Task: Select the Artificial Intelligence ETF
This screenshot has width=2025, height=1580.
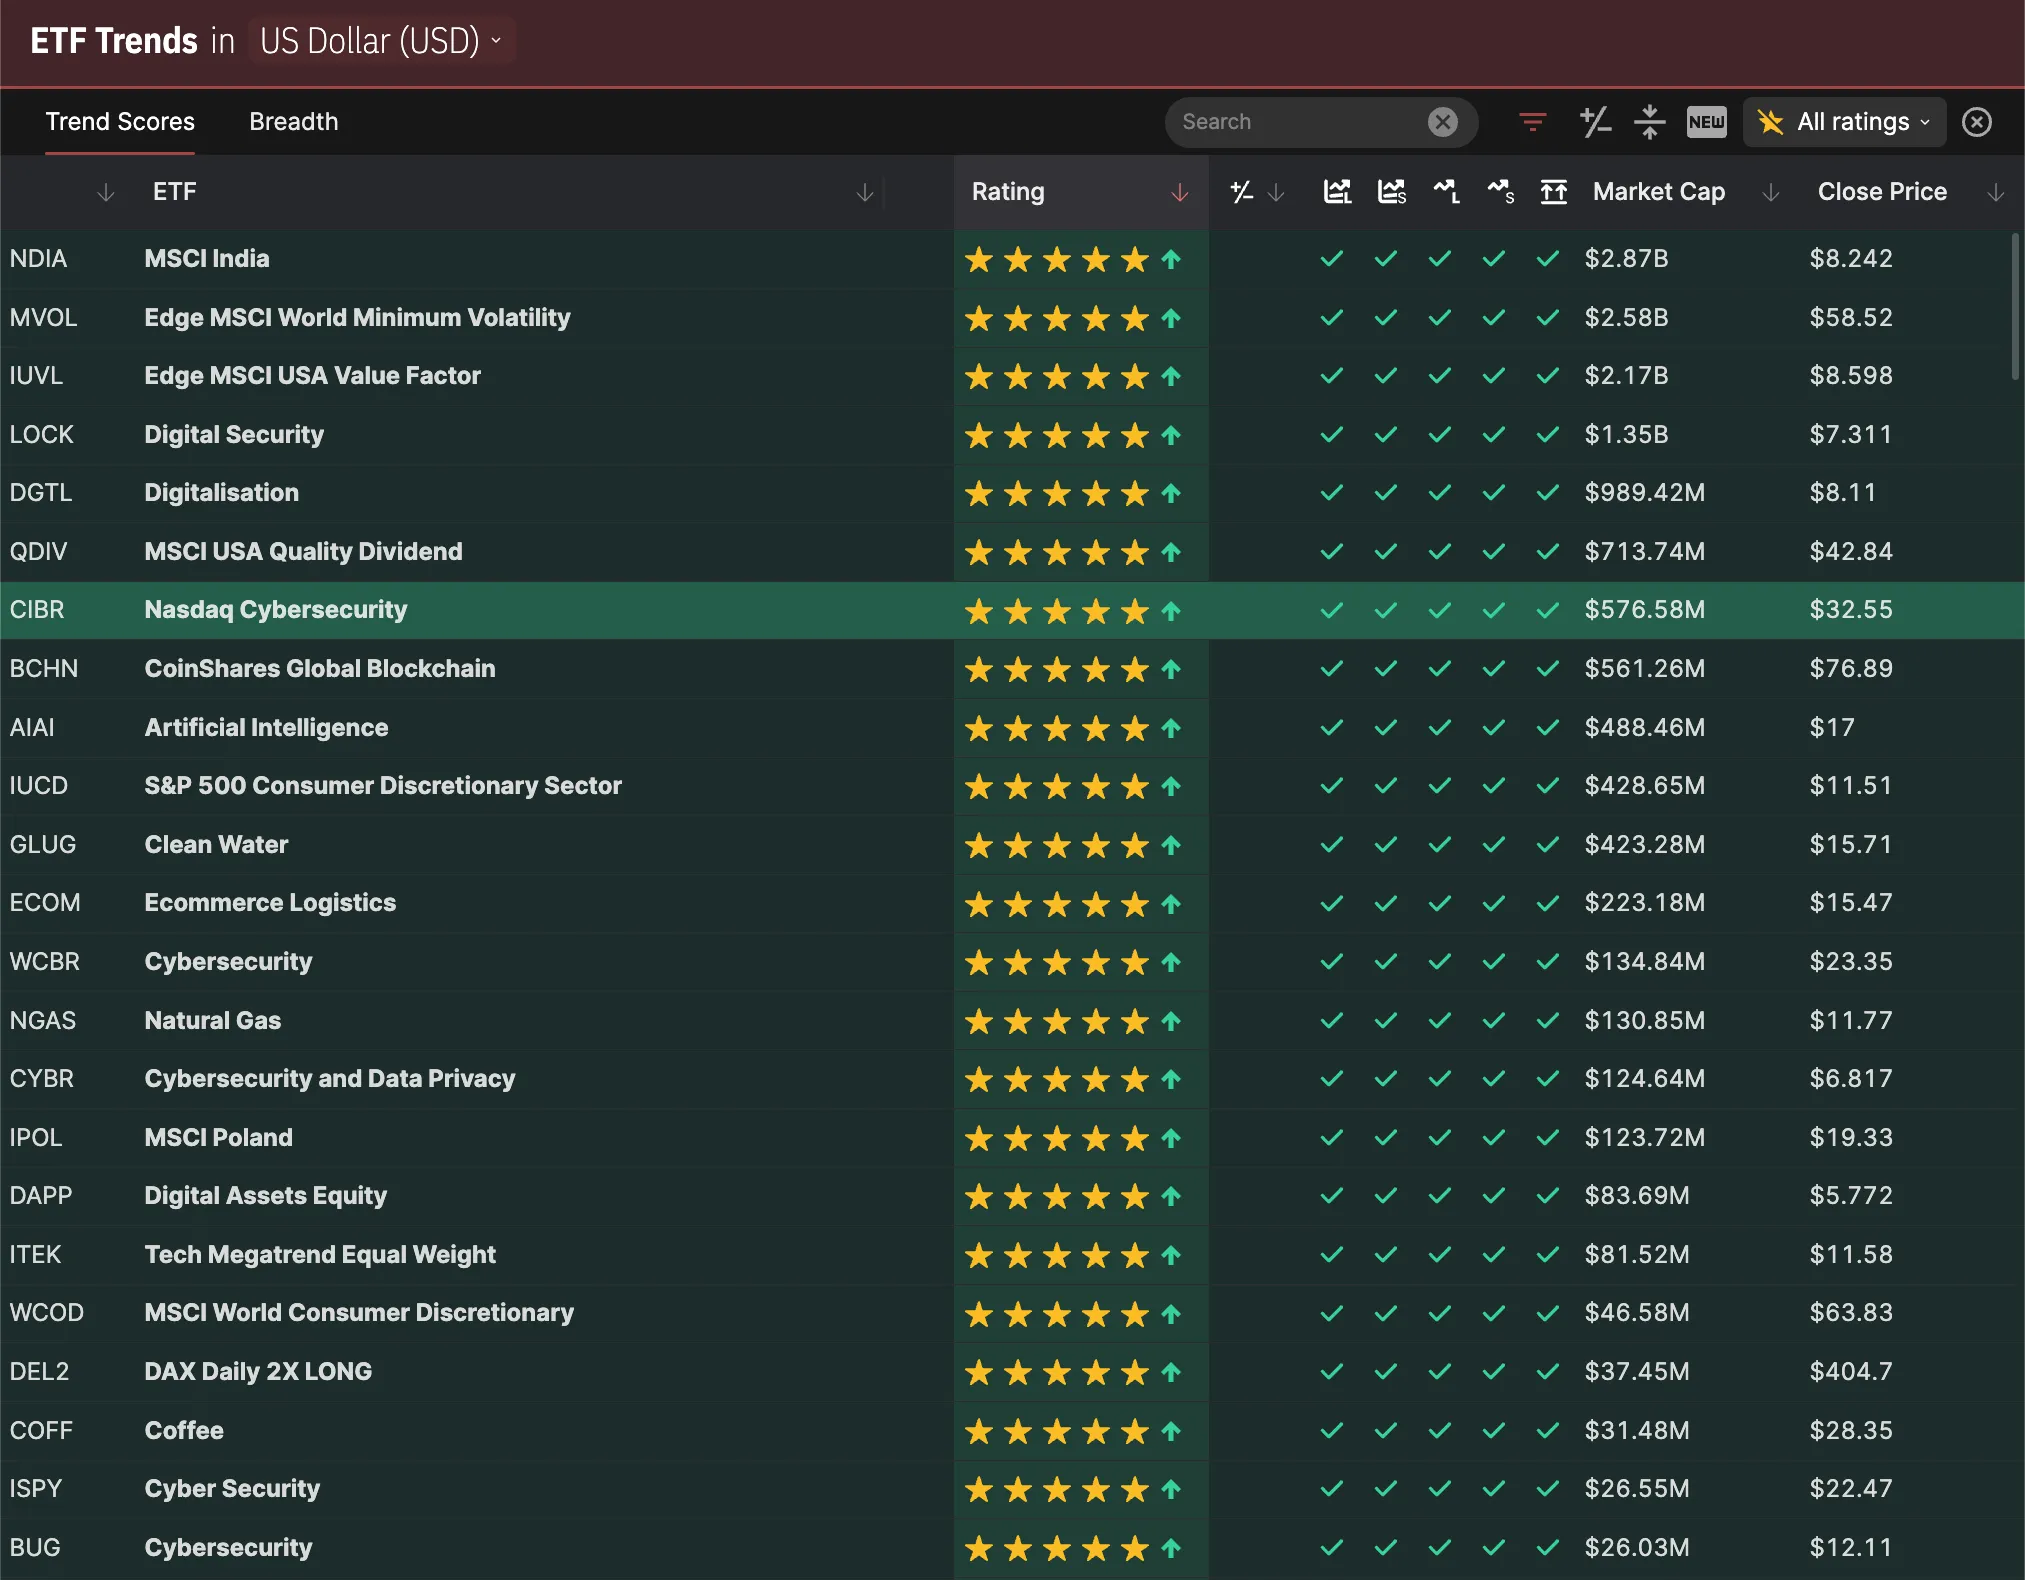Action: (266, 728)
